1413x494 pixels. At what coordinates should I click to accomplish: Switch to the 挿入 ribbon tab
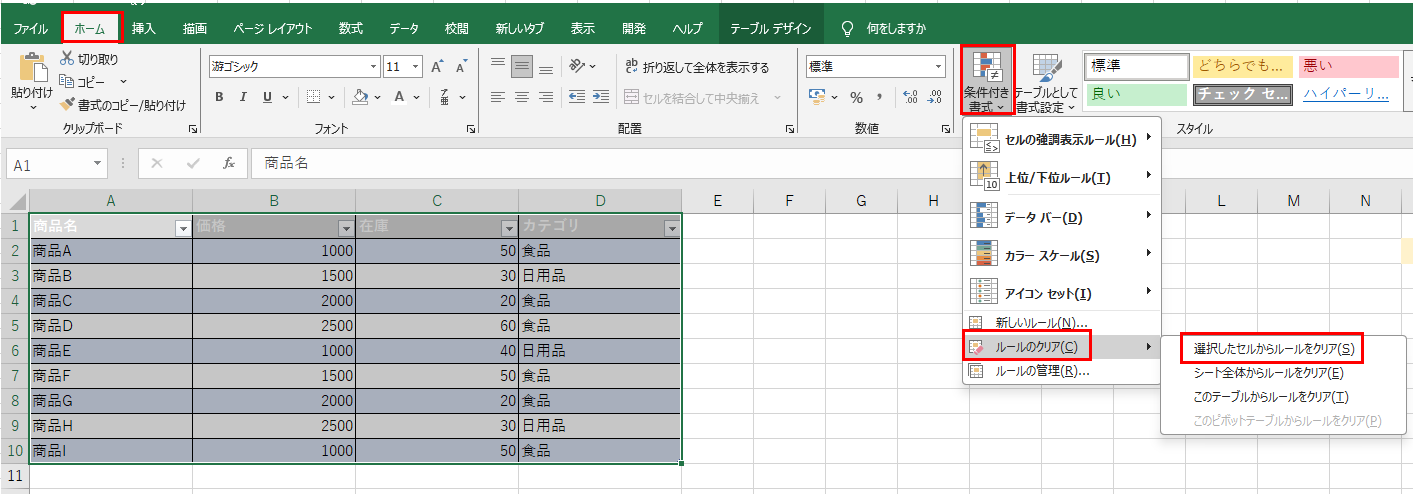144,28
